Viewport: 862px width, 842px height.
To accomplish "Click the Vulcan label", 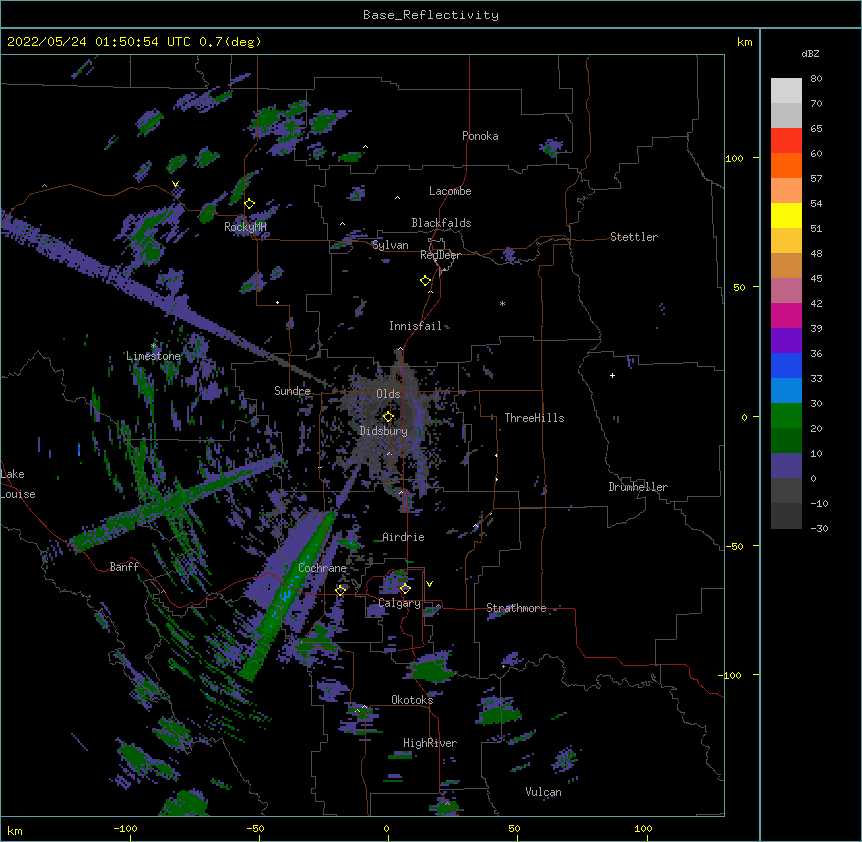I will [543, 792].
